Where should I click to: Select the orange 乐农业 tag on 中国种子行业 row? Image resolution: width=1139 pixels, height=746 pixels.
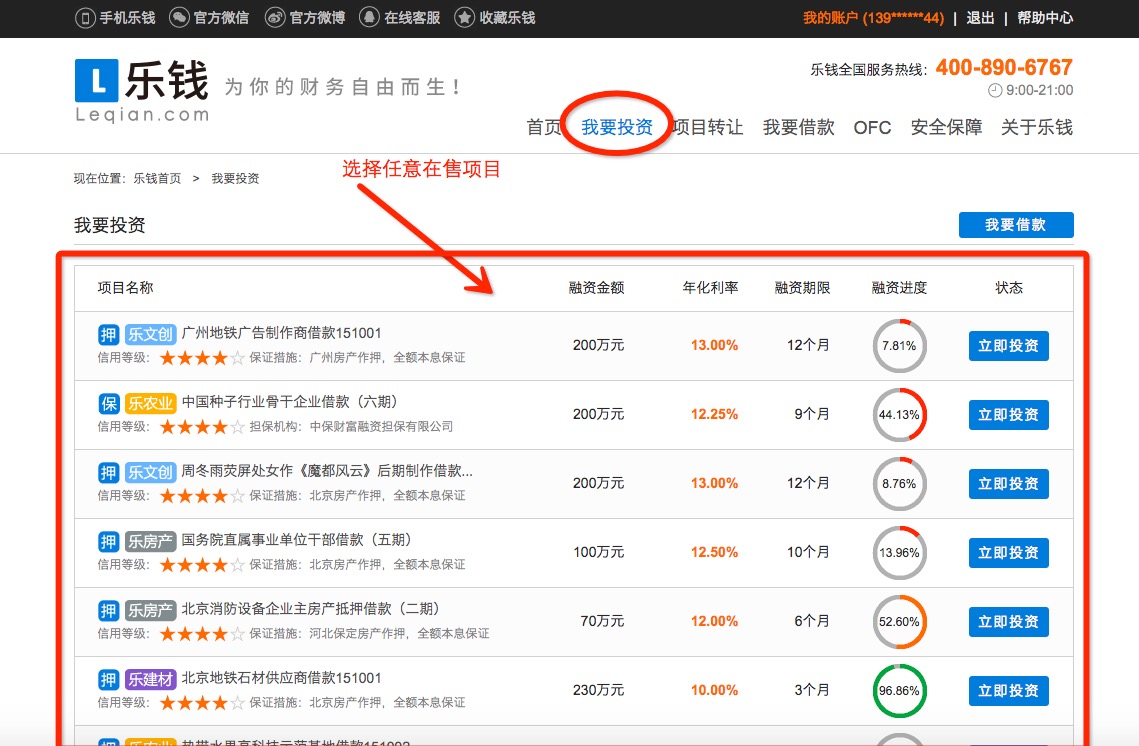coord(150,403)
